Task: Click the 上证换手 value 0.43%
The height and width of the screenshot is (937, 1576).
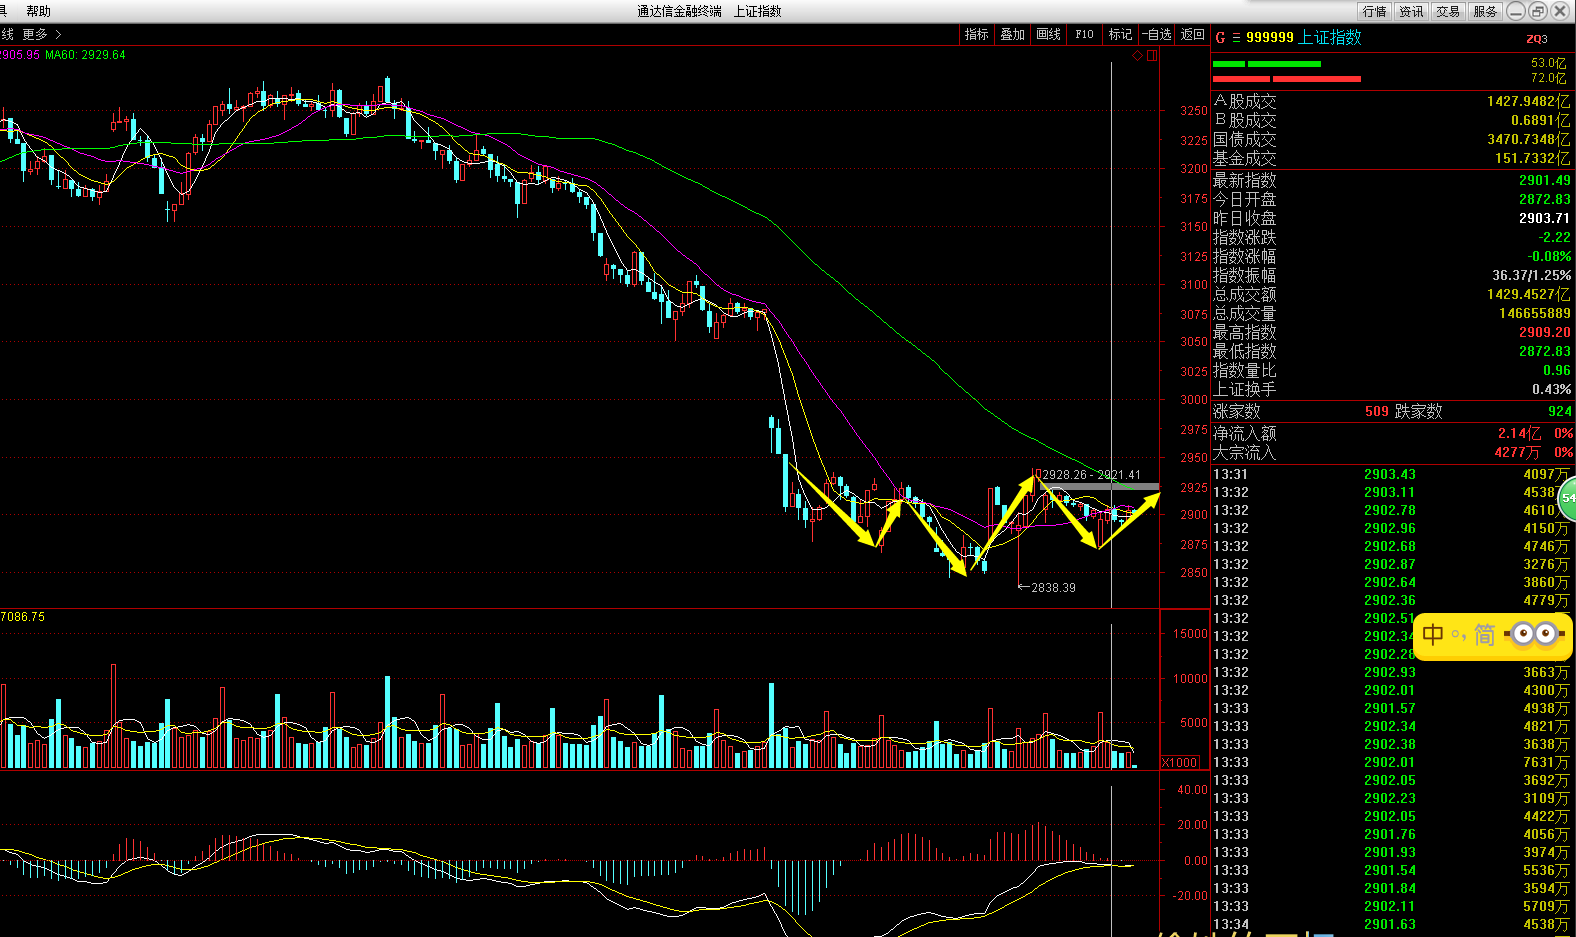Action: (1551, 389)
